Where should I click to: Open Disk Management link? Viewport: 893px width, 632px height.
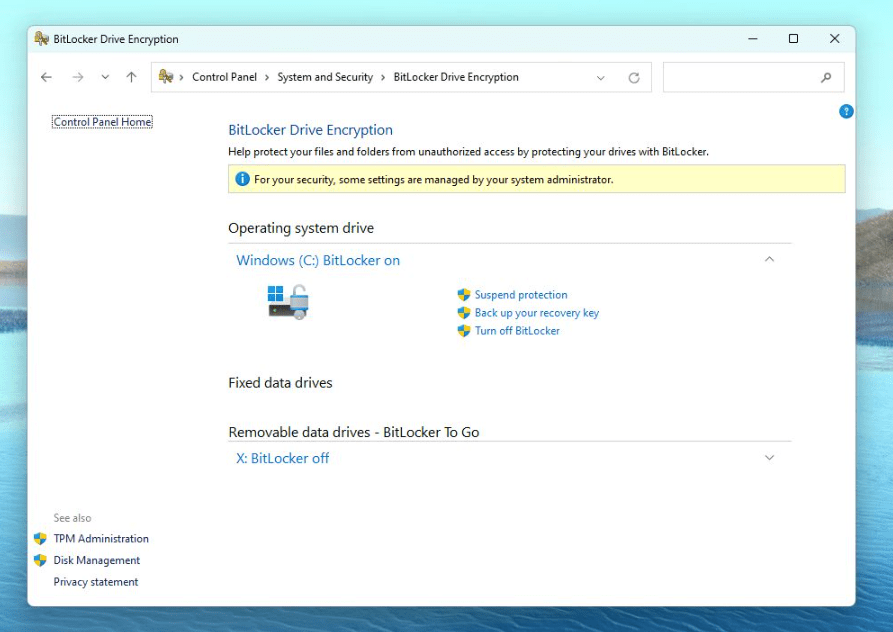[x=97, y=560]
